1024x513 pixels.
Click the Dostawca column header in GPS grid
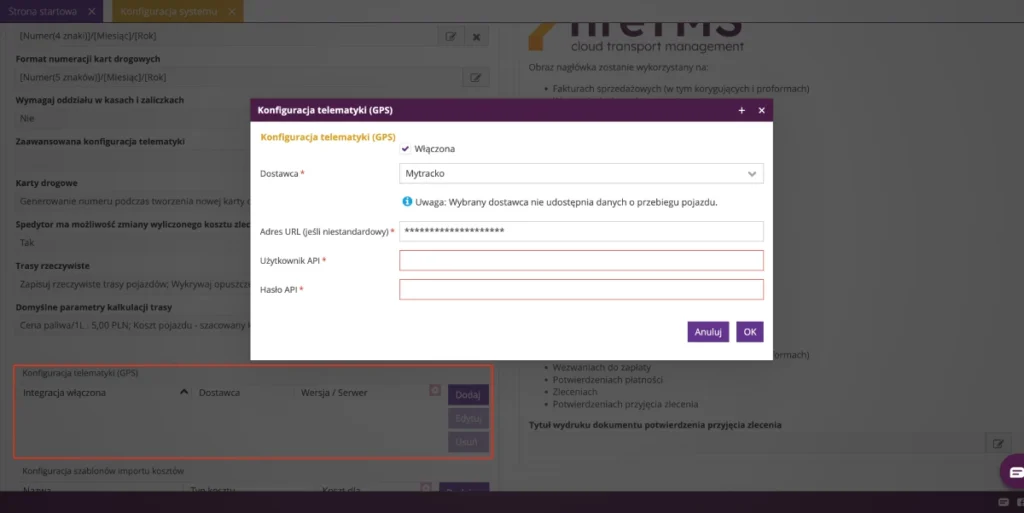(x=219, y=392)
